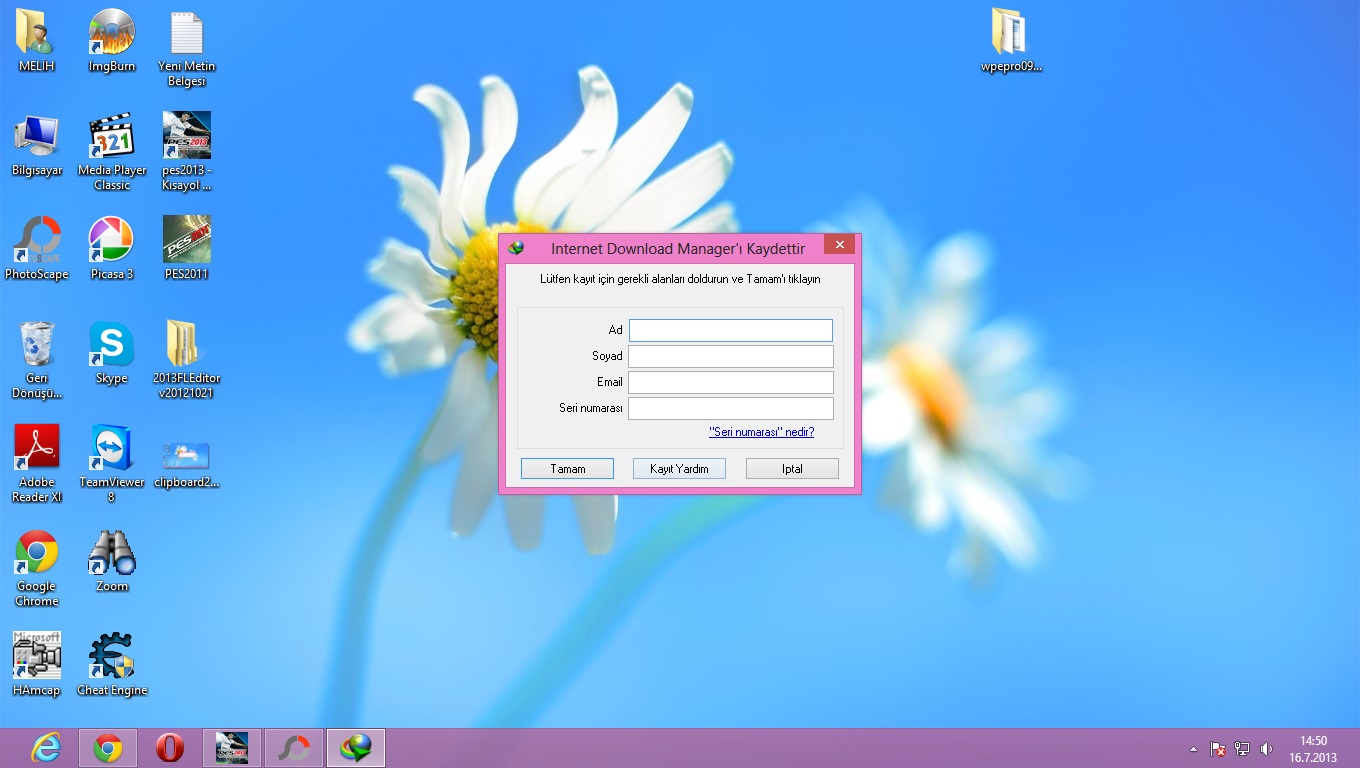Click the Kayıt Yardım button
Viewport: 1360px width, 768px height.
tap(679, 469)
